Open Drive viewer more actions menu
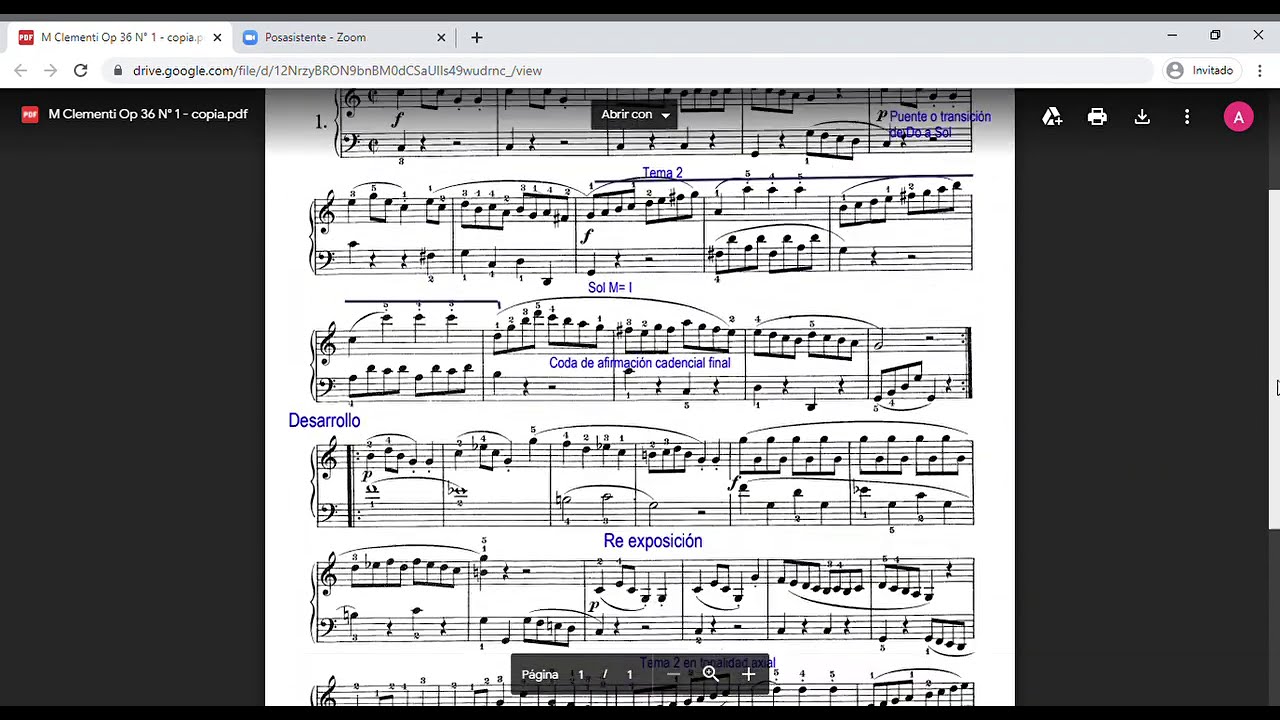 point(1187,117)
